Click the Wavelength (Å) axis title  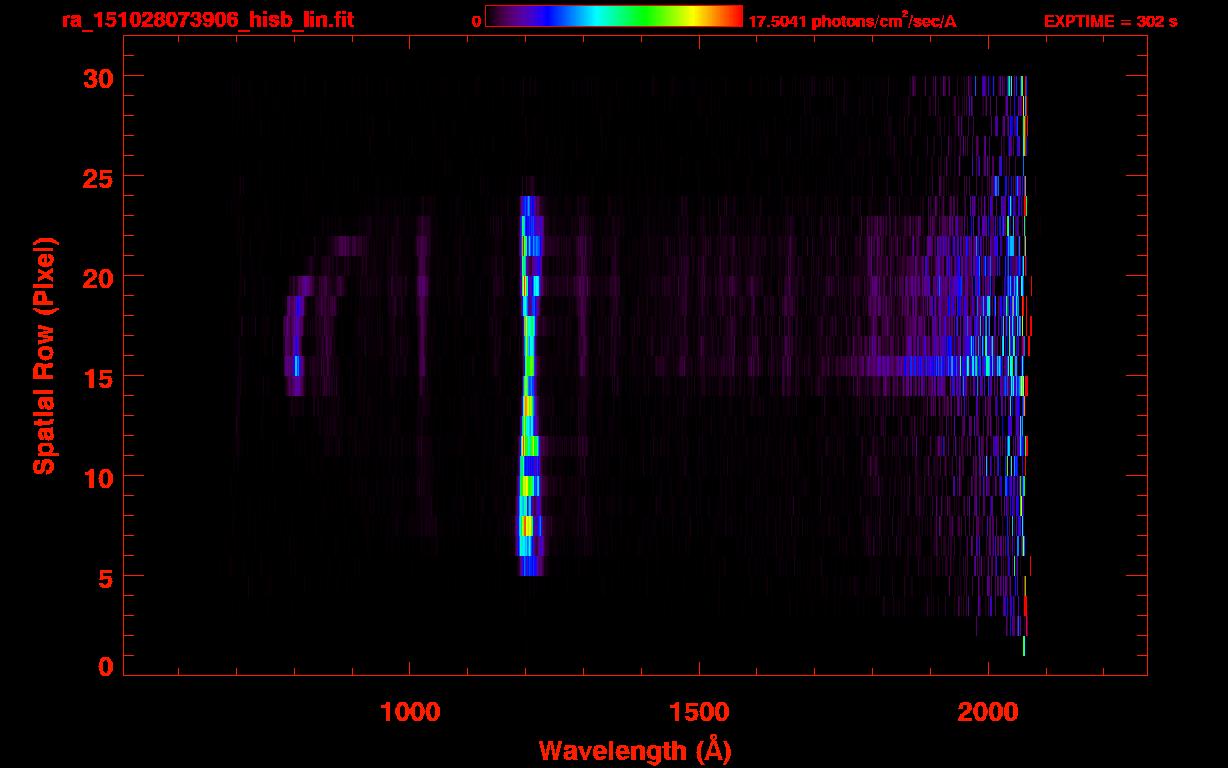635,749
